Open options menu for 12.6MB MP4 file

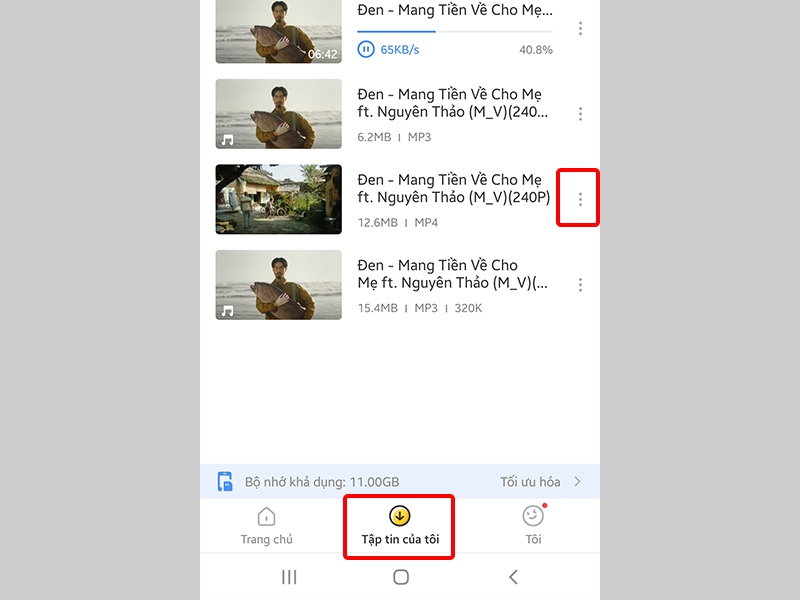pos(580,199)
